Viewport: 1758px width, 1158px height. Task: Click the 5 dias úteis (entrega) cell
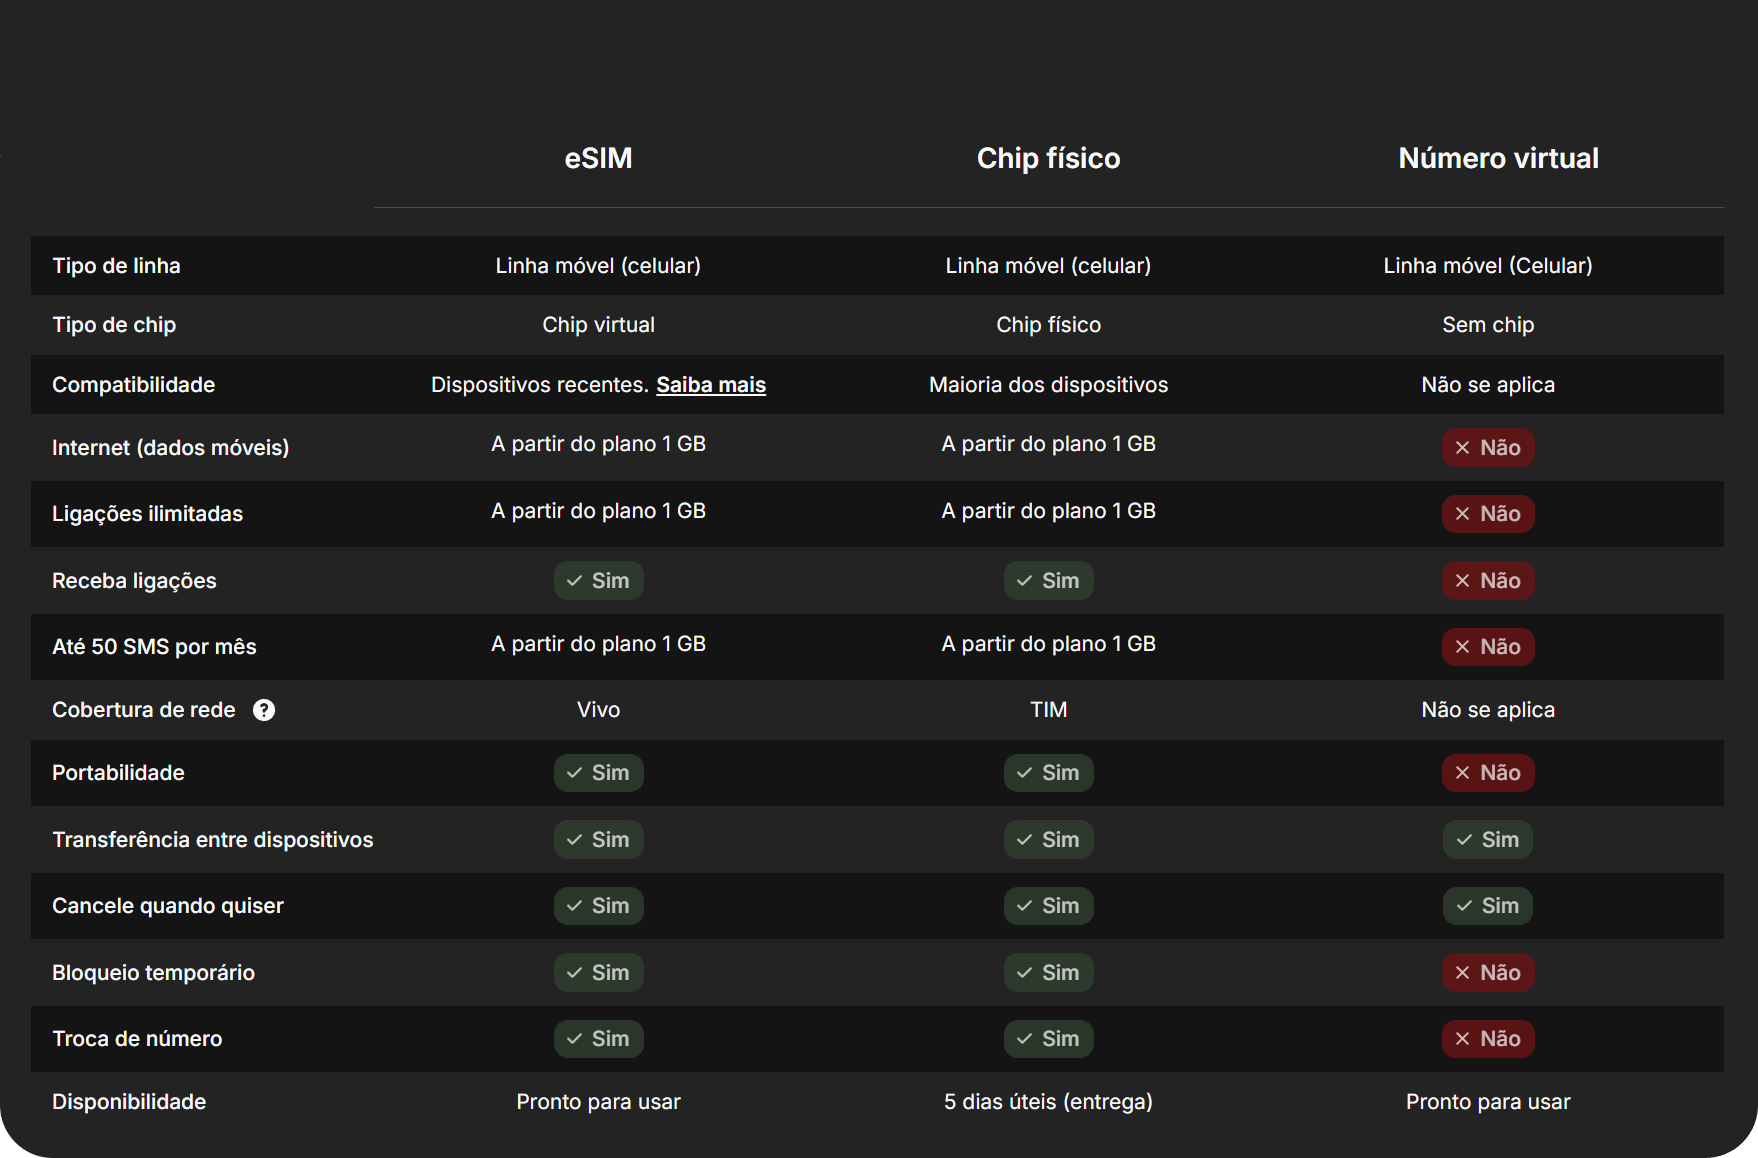coord(1048,1102)
